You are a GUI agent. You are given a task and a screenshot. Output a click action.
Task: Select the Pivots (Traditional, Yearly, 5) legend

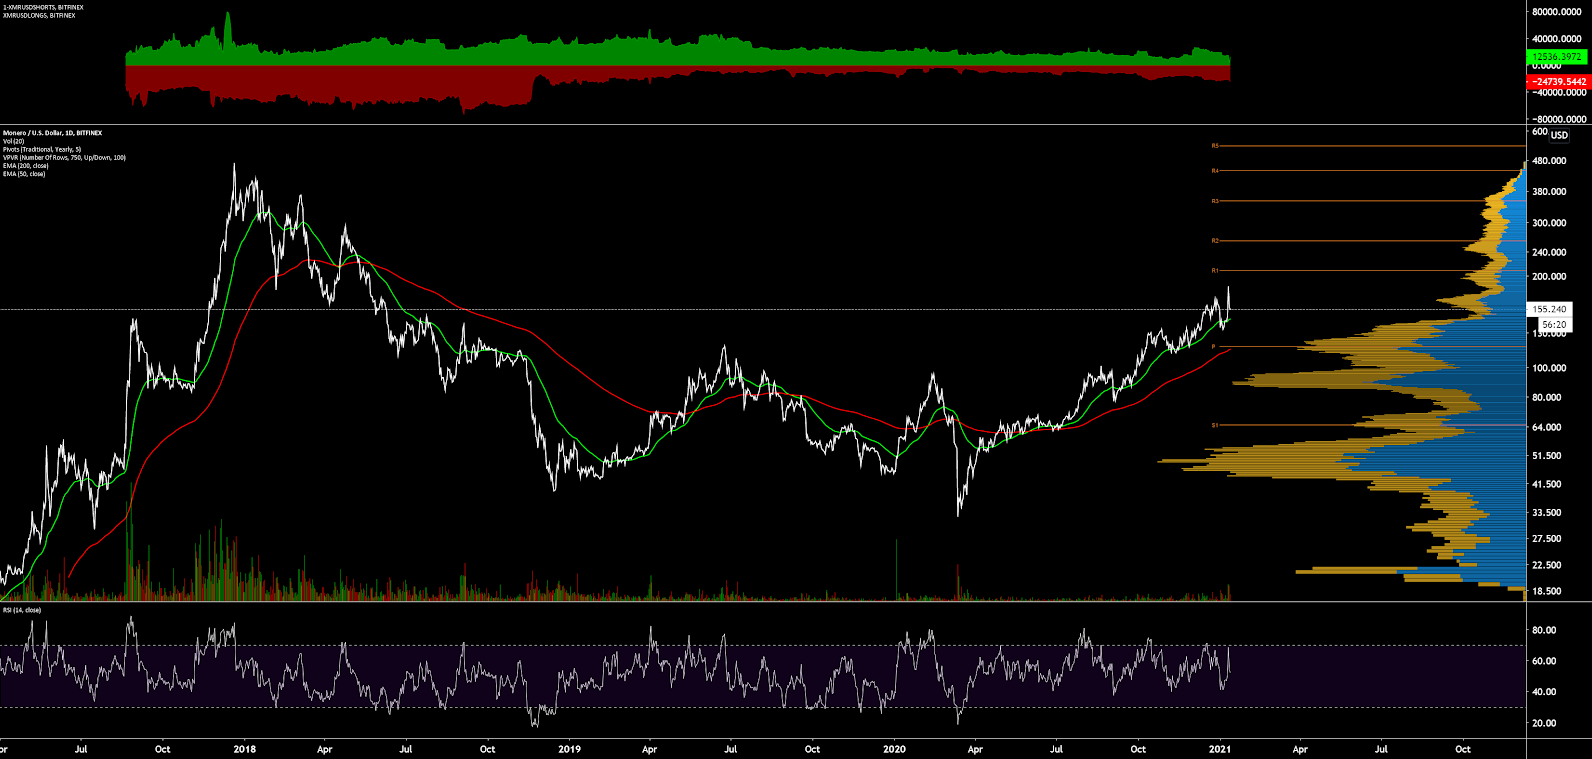pos(41,149)
